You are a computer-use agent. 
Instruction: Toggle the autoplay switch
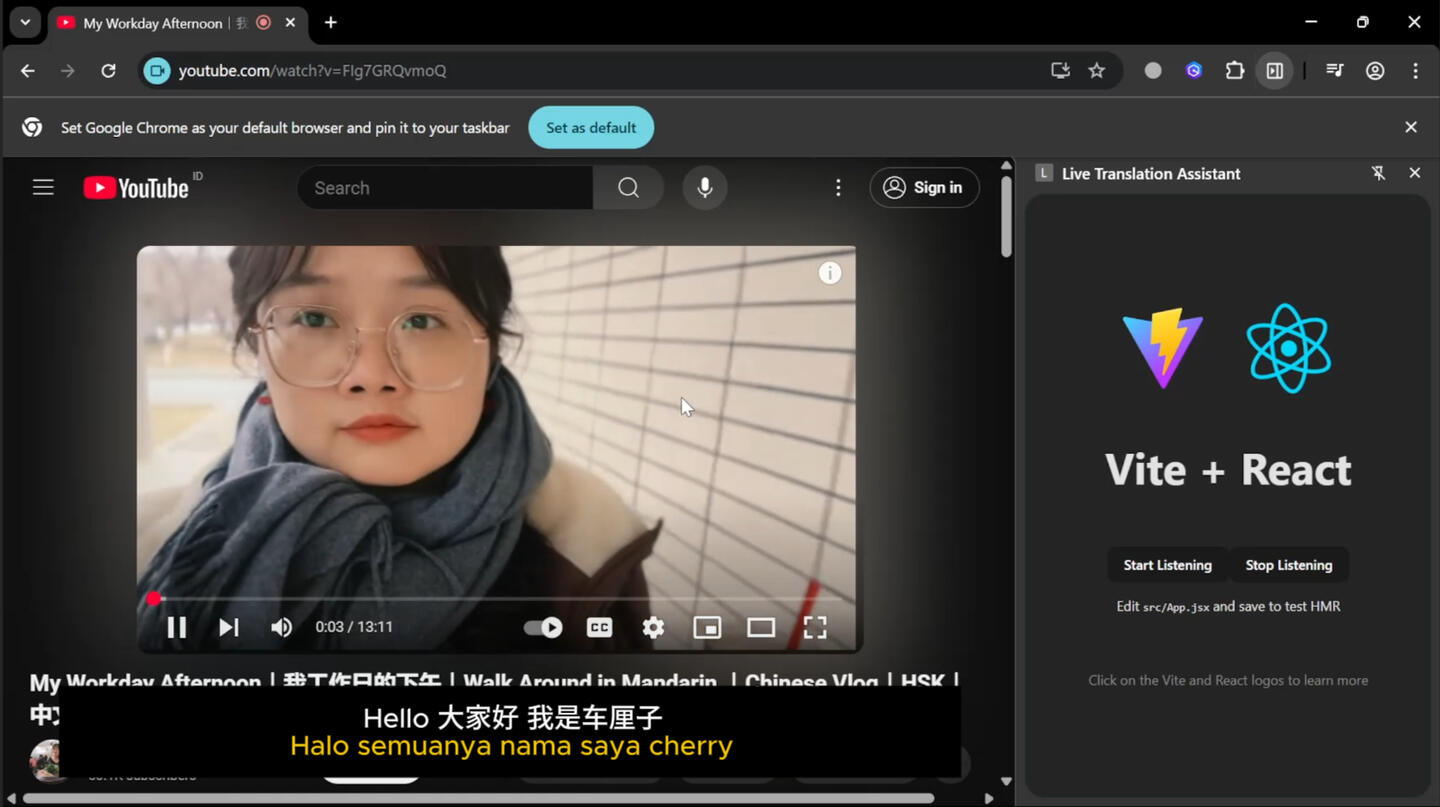pos(543,627)
